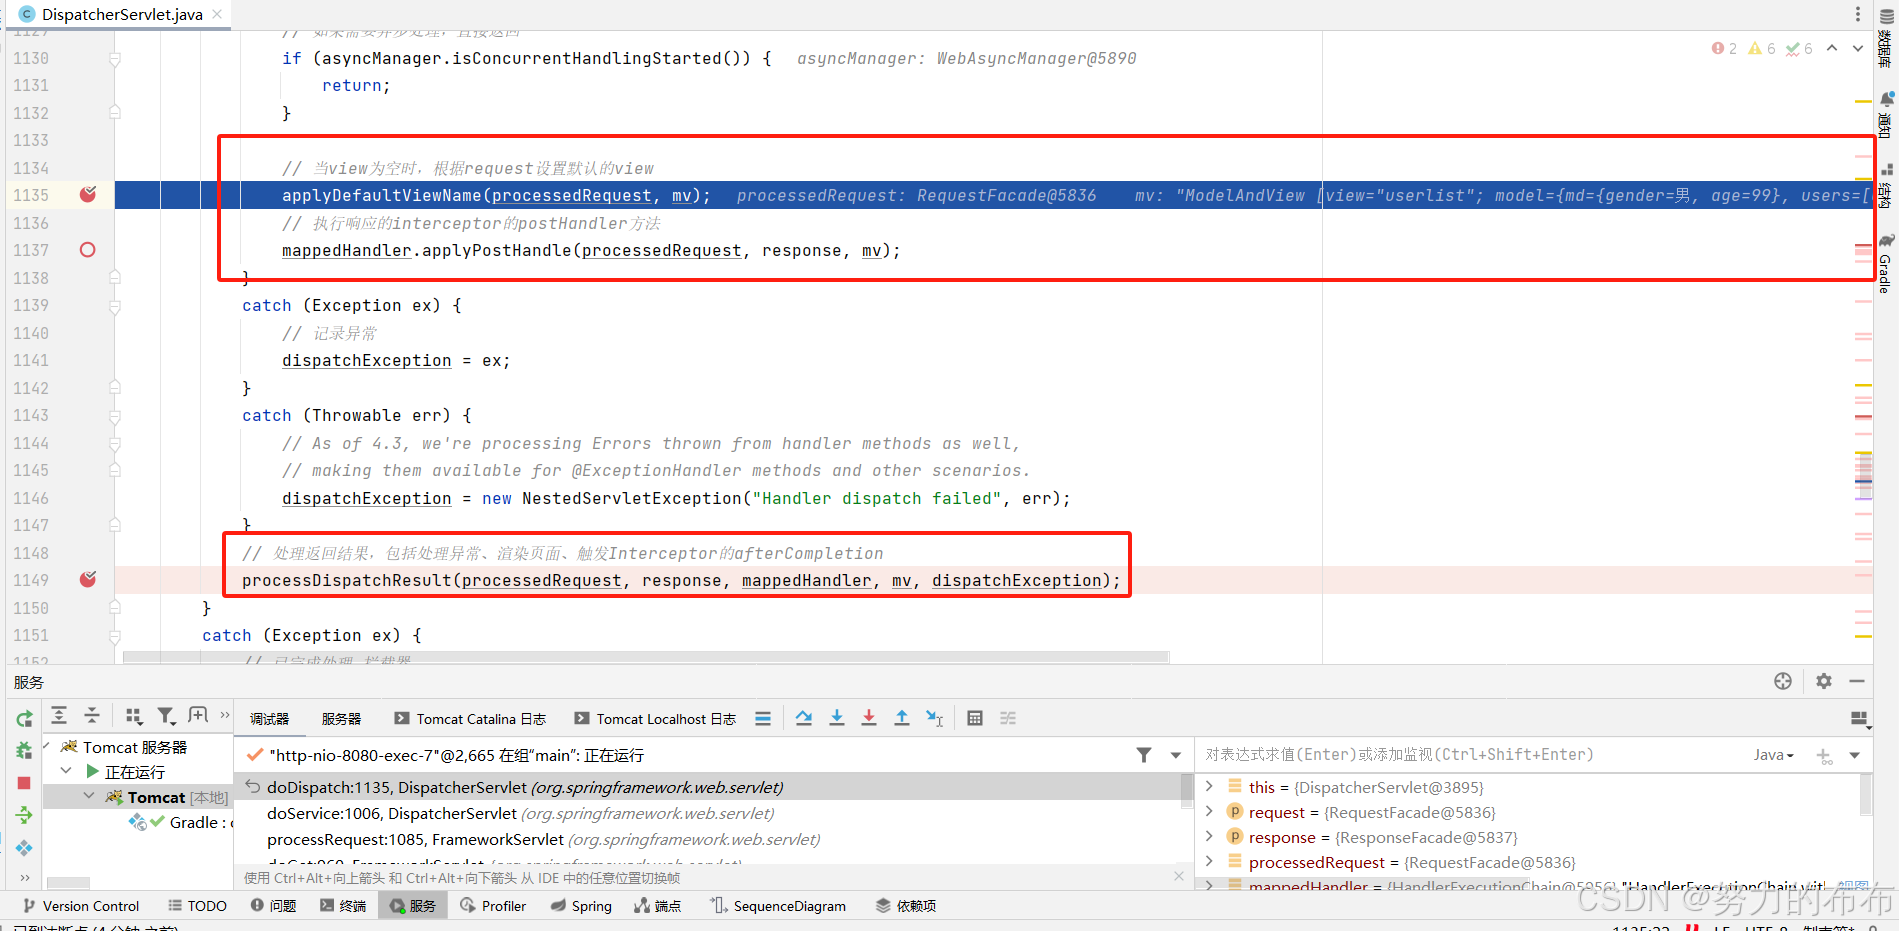Open the 依赖项 tool window
The height and width of the screenshot is (931, 1899).
pos(906,906)
